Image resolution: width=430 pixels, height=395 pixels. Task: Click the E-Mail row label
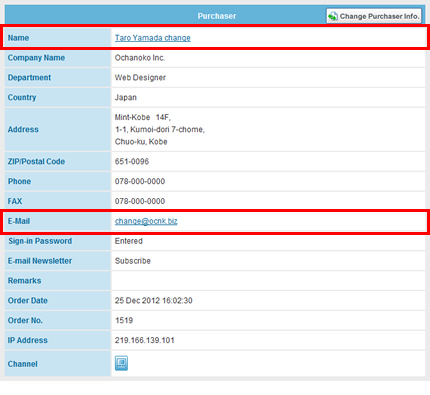pos(19,221)
